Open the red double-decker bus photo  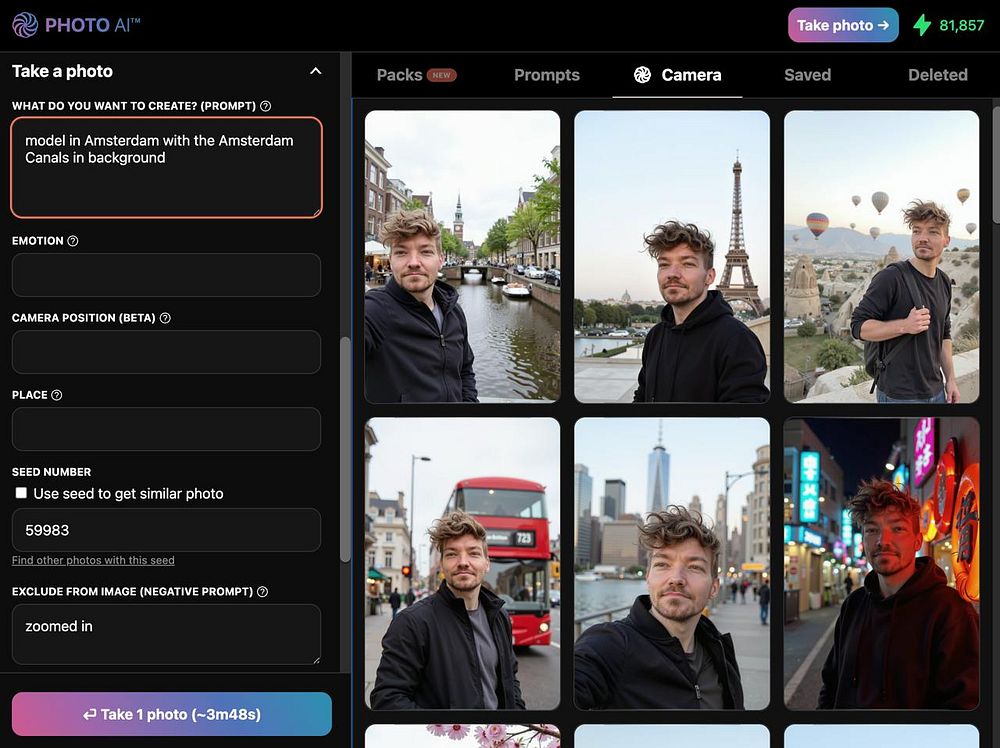pos(462,564)
